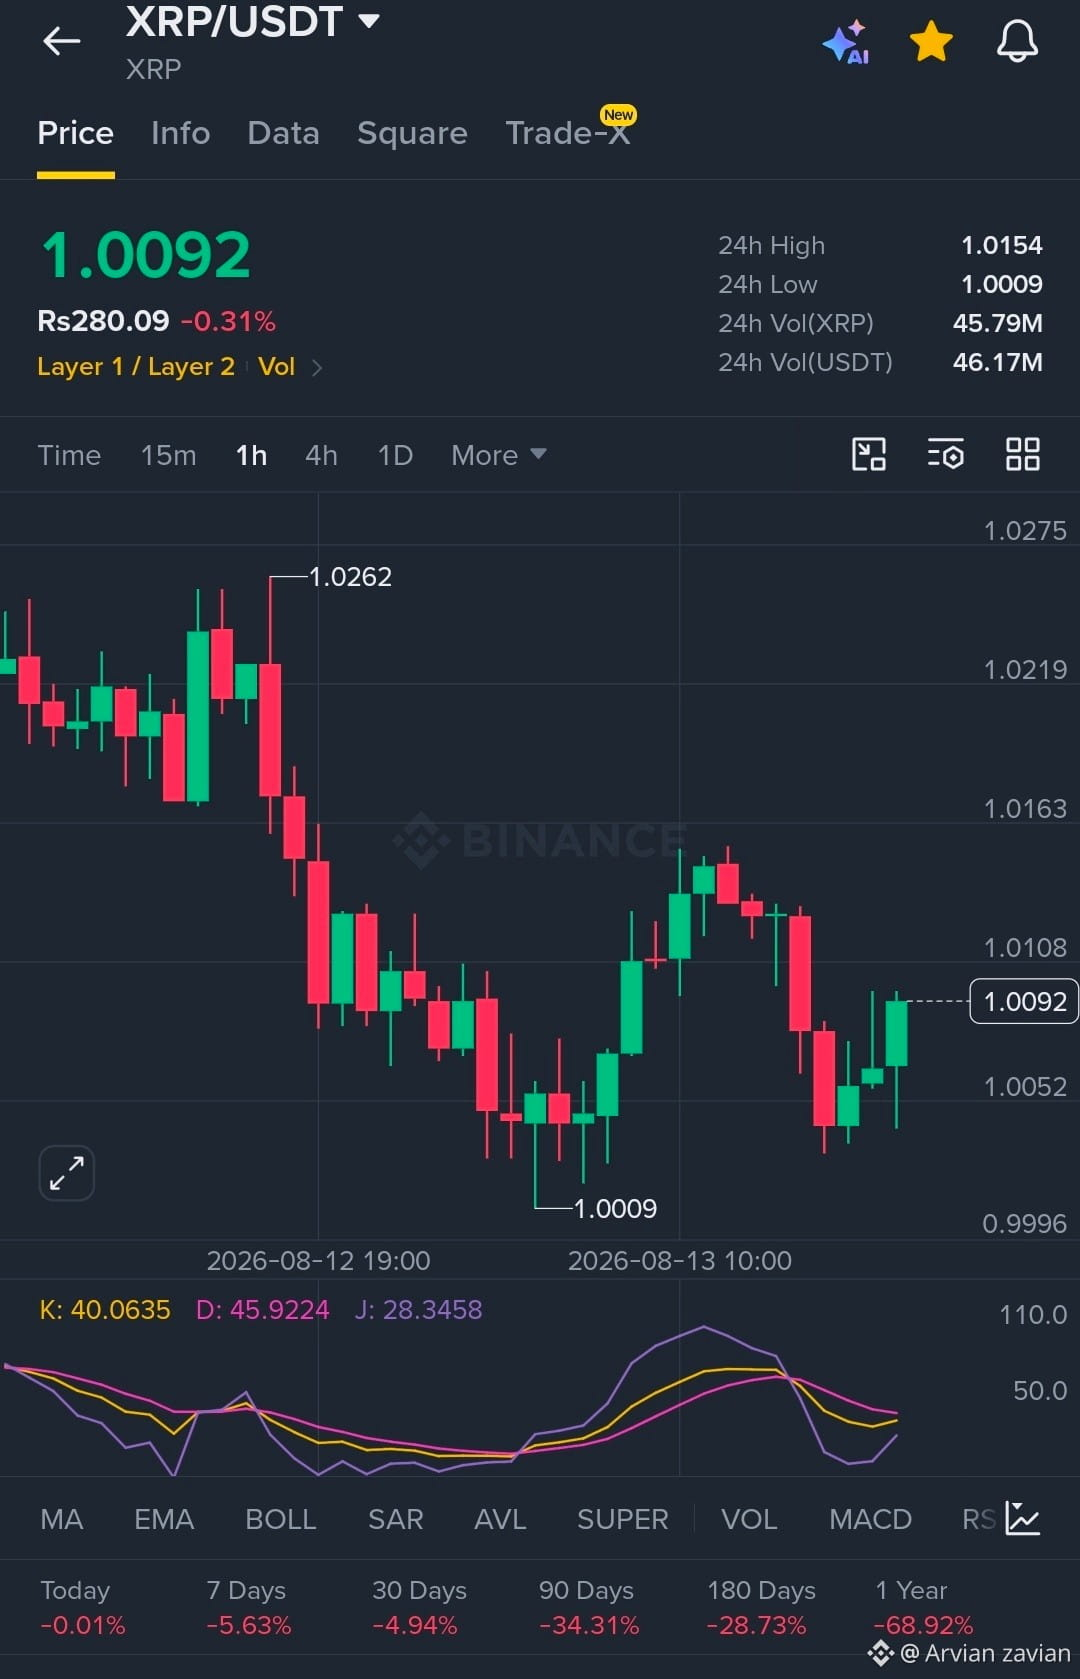
Task: Click the 1.0092 current price label on axis
Action: coord(1024,1001)
